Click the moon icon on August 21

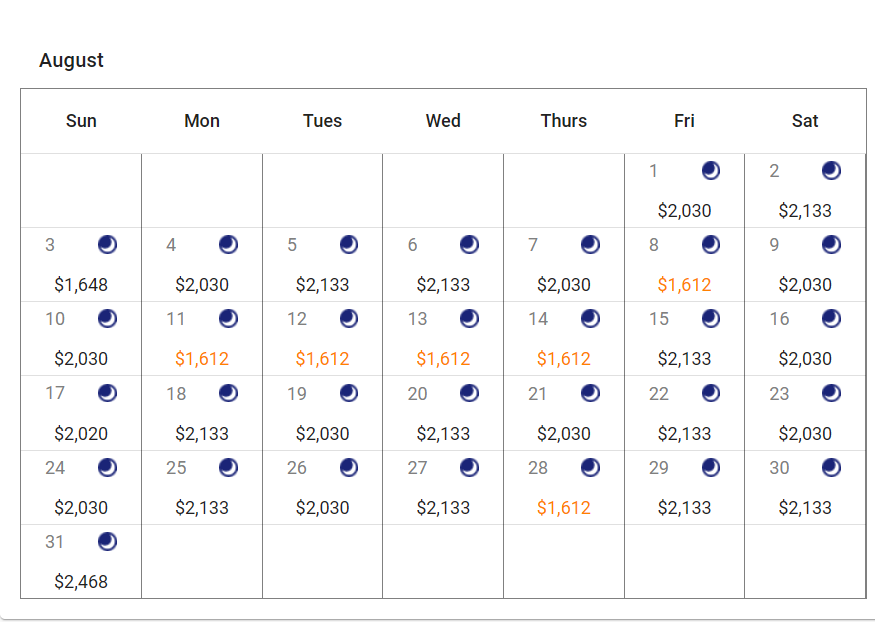pos(590,393)
